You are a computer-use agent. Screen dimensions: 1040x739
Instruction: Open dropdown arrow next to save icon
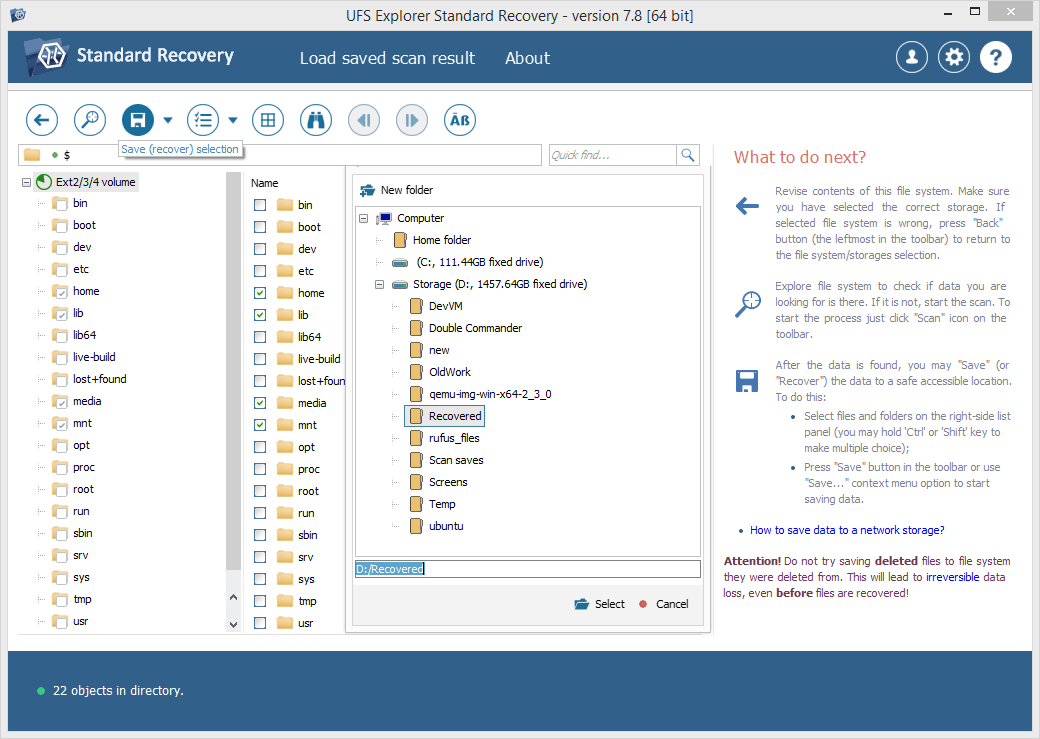(x=168, y=120)
